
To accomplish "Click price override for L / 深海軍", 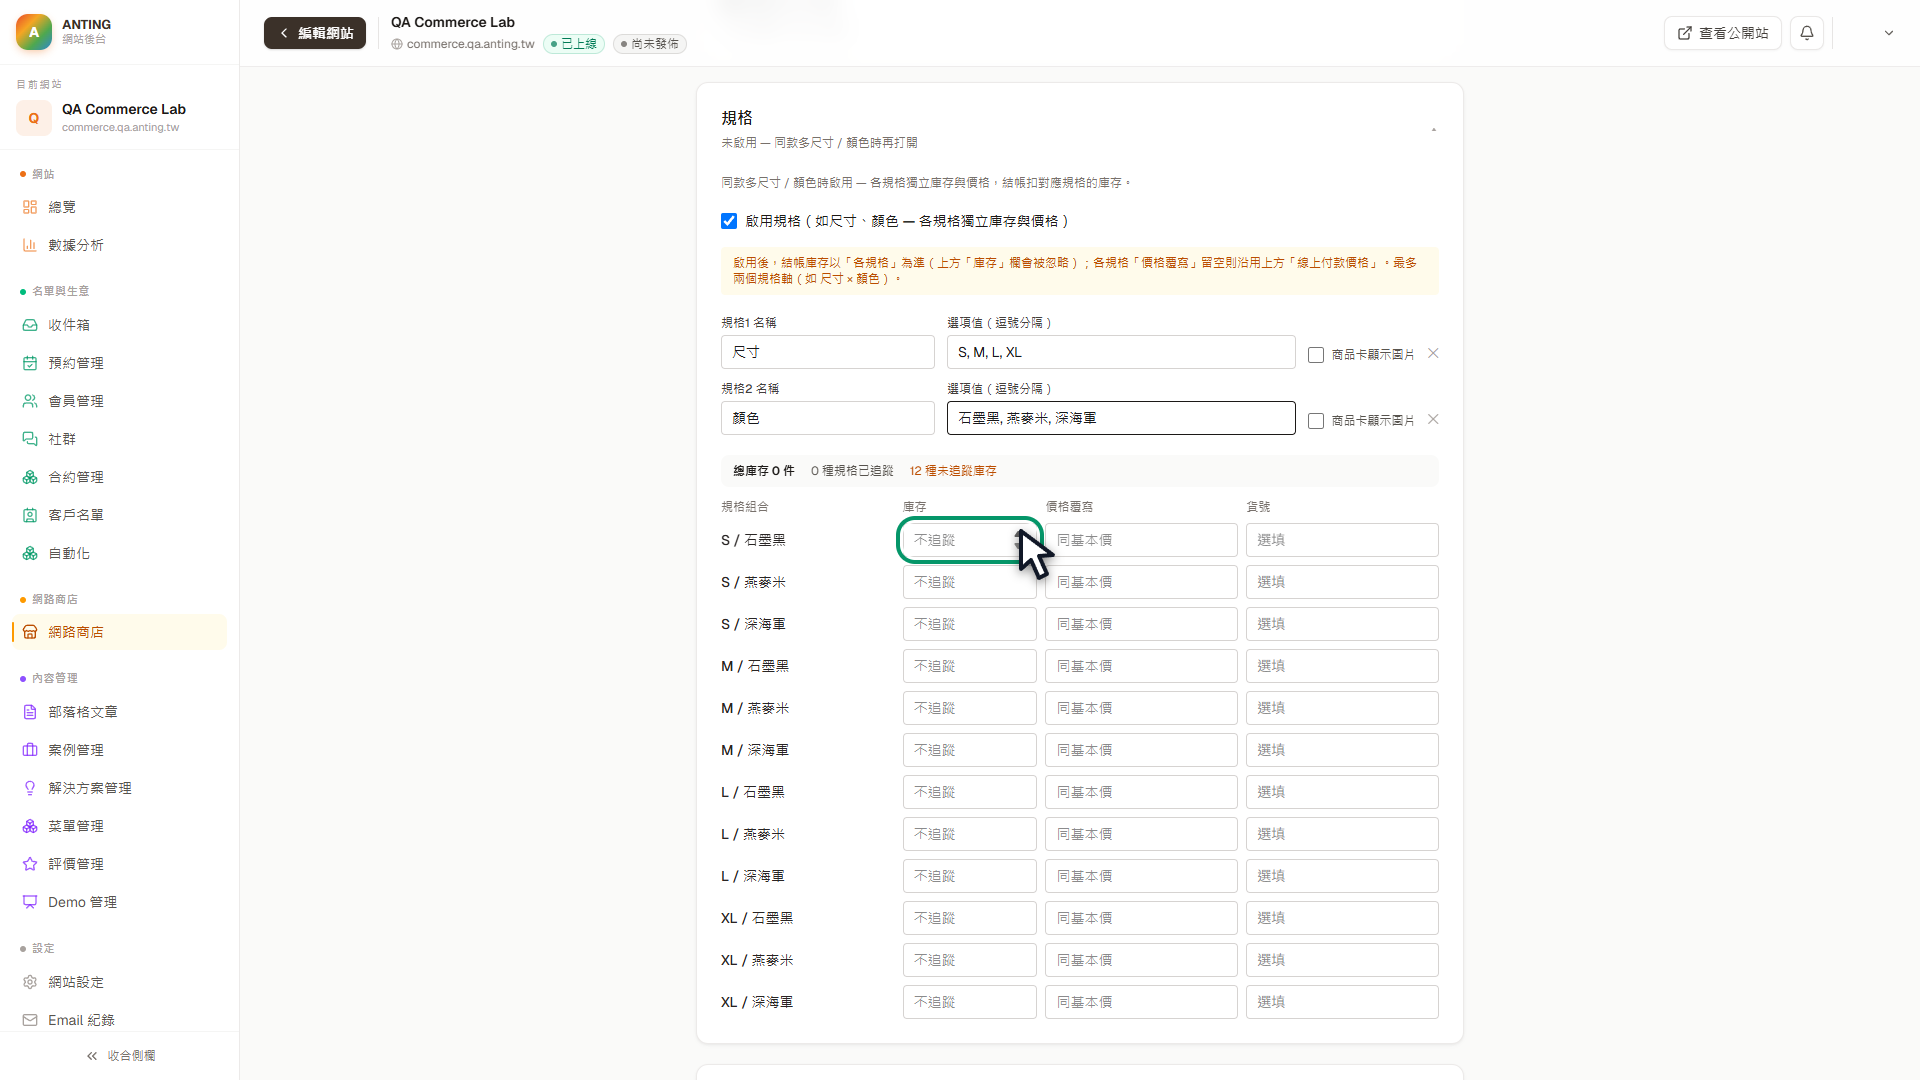I will 1141,876.
